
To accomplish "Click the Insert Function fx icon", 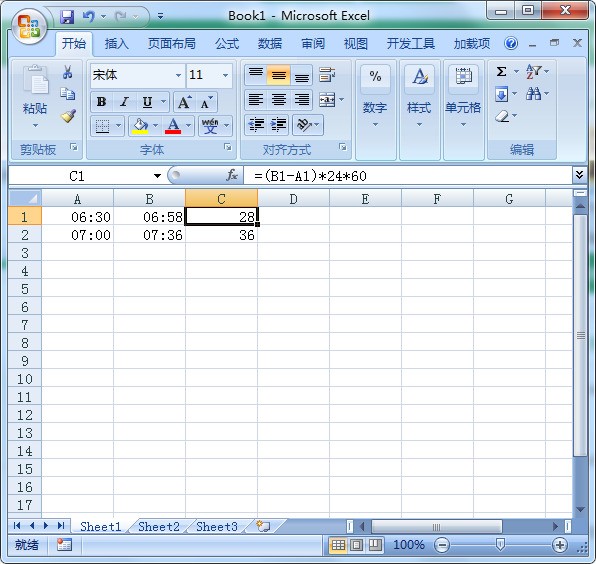I will pos(232,175).
